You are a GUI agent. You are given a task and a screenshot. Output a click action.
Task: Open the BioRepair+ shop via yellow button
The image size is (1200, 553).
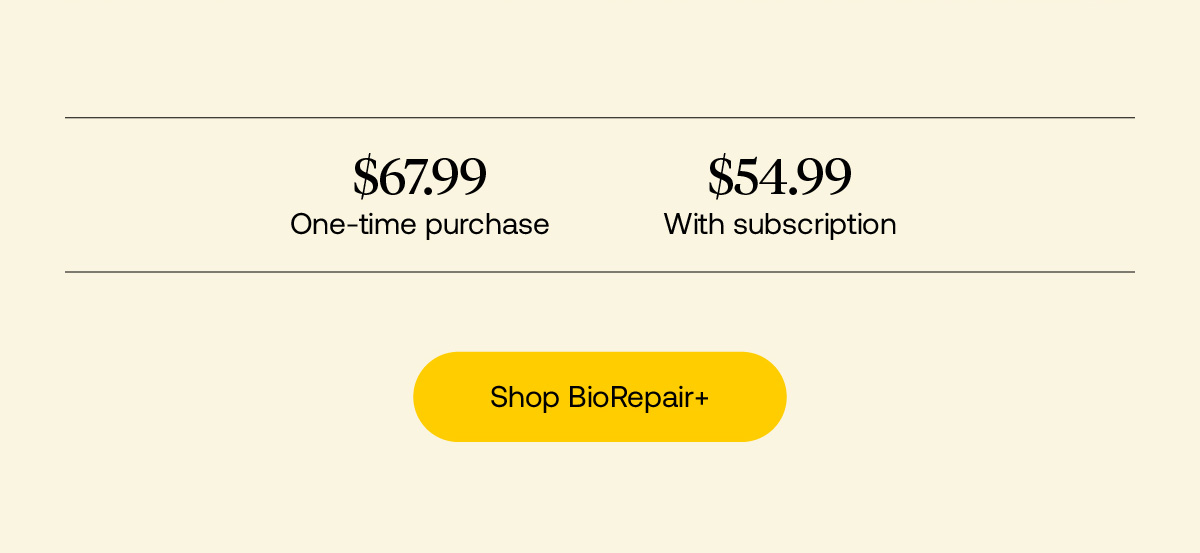pyautogui.click(x=600, y=397)
